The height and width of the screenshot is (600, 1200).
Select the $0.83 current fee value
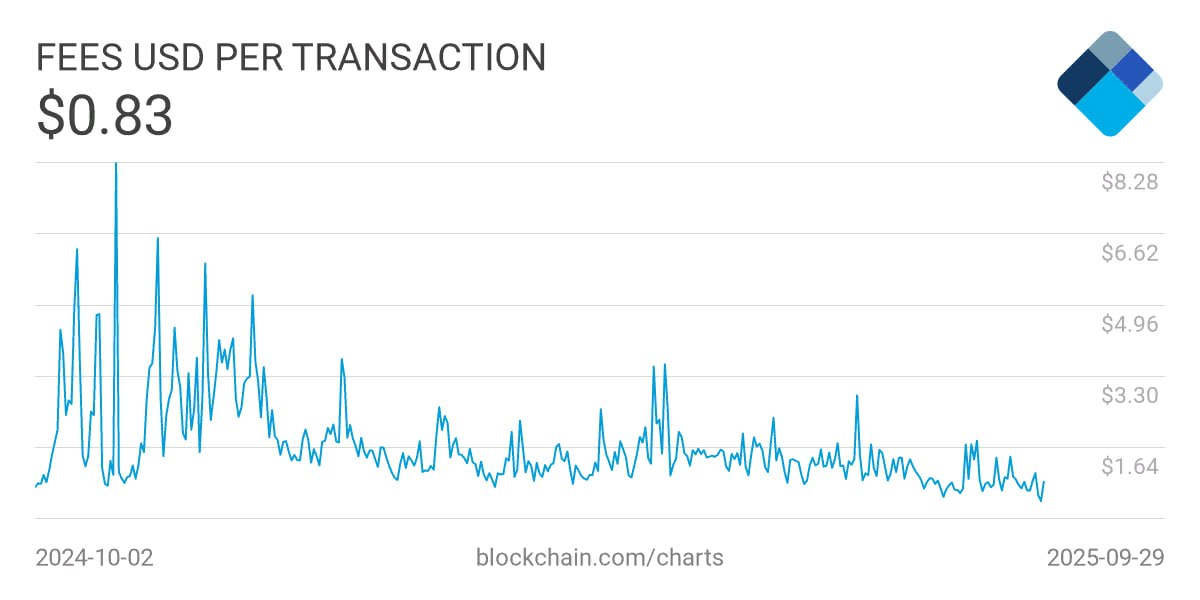pos(105,115)
